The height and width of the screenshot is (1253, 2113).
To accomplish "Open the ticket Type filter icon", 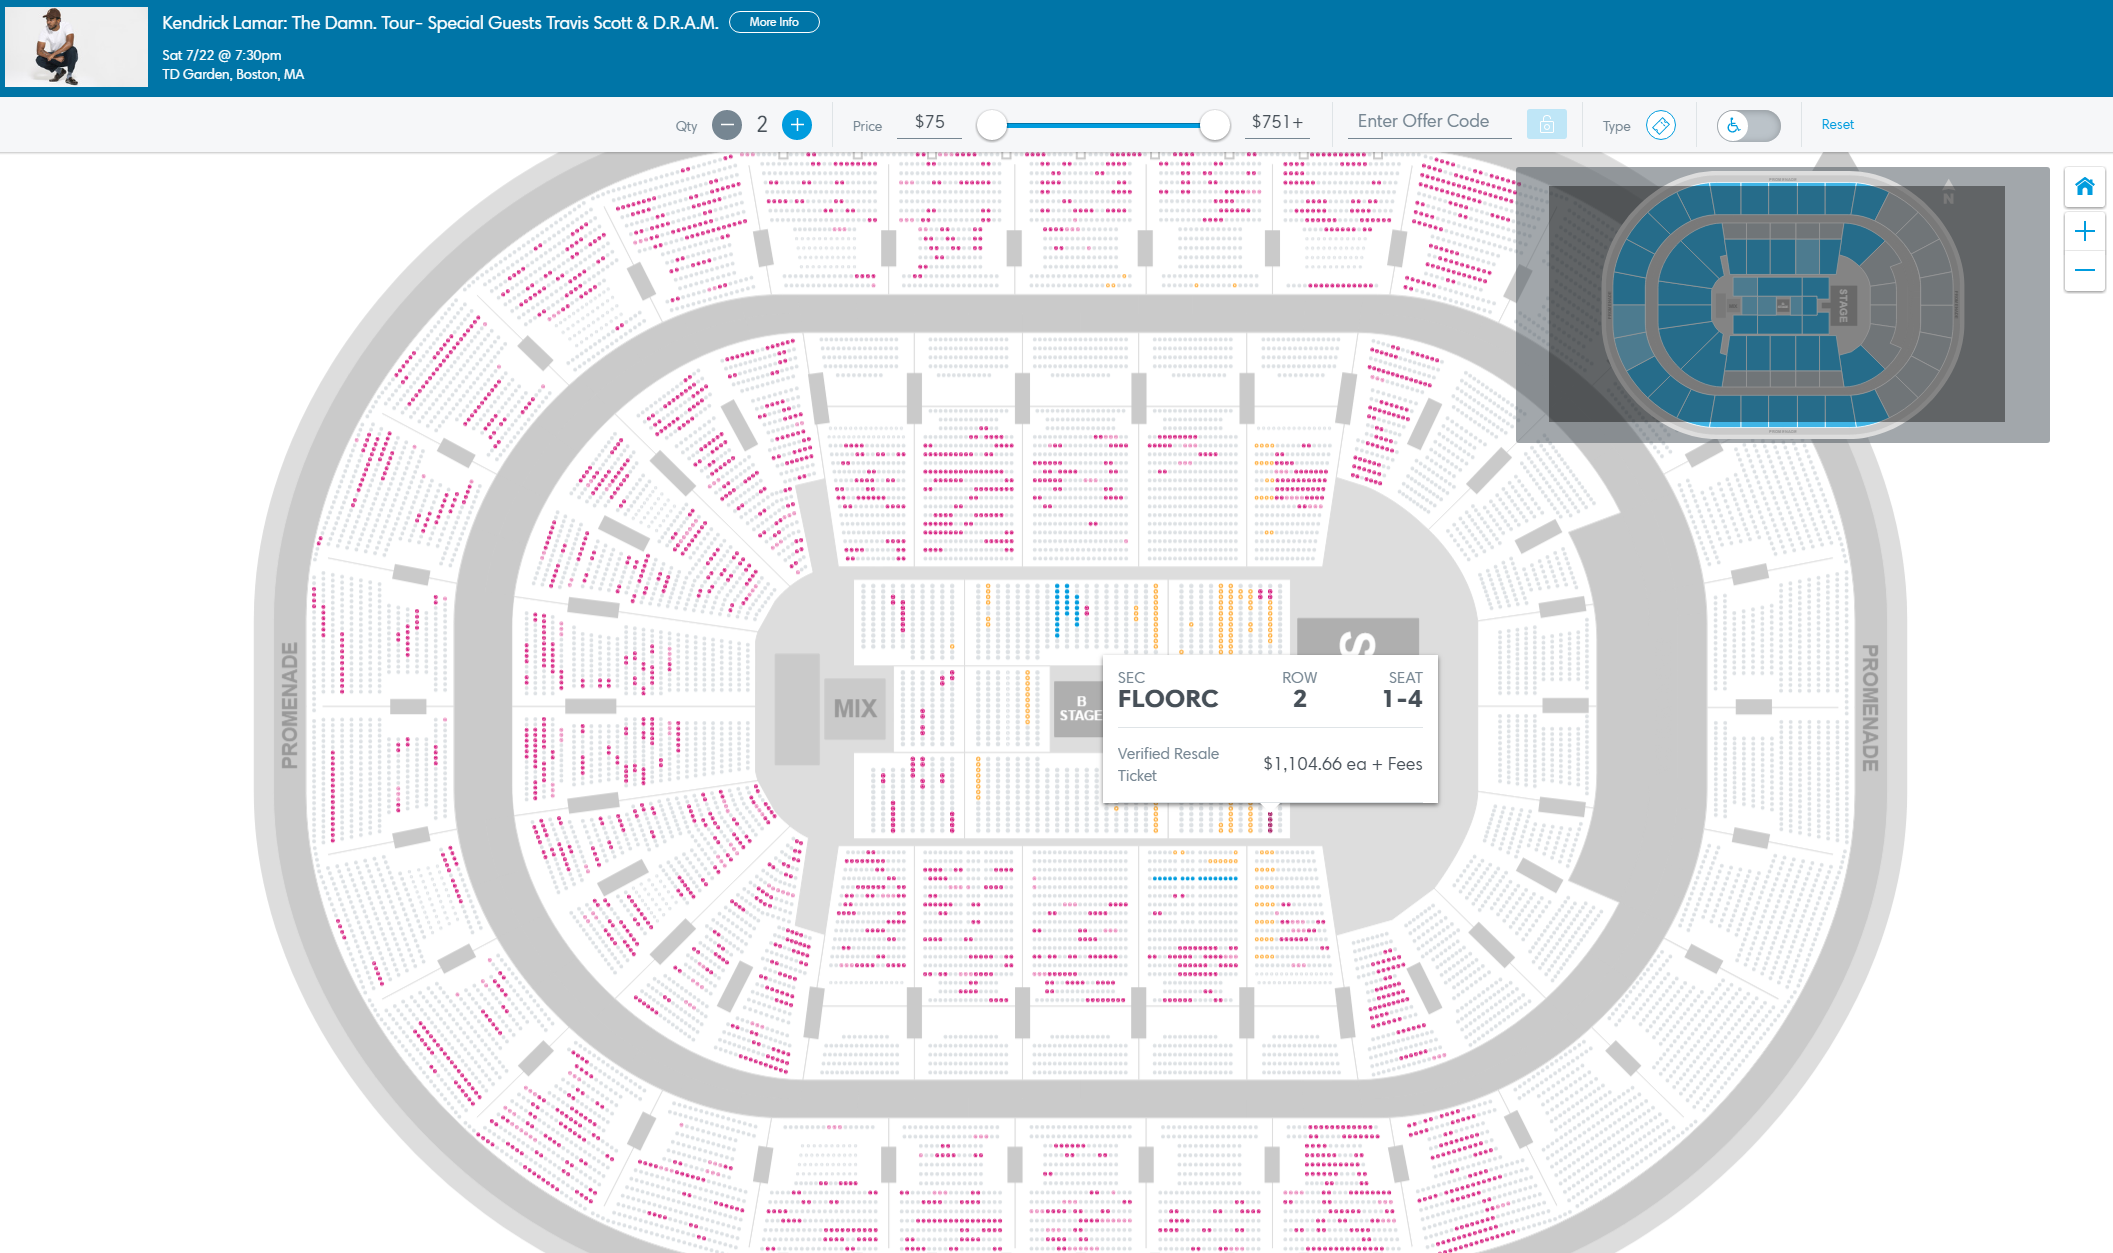I will pos(1660,125).
